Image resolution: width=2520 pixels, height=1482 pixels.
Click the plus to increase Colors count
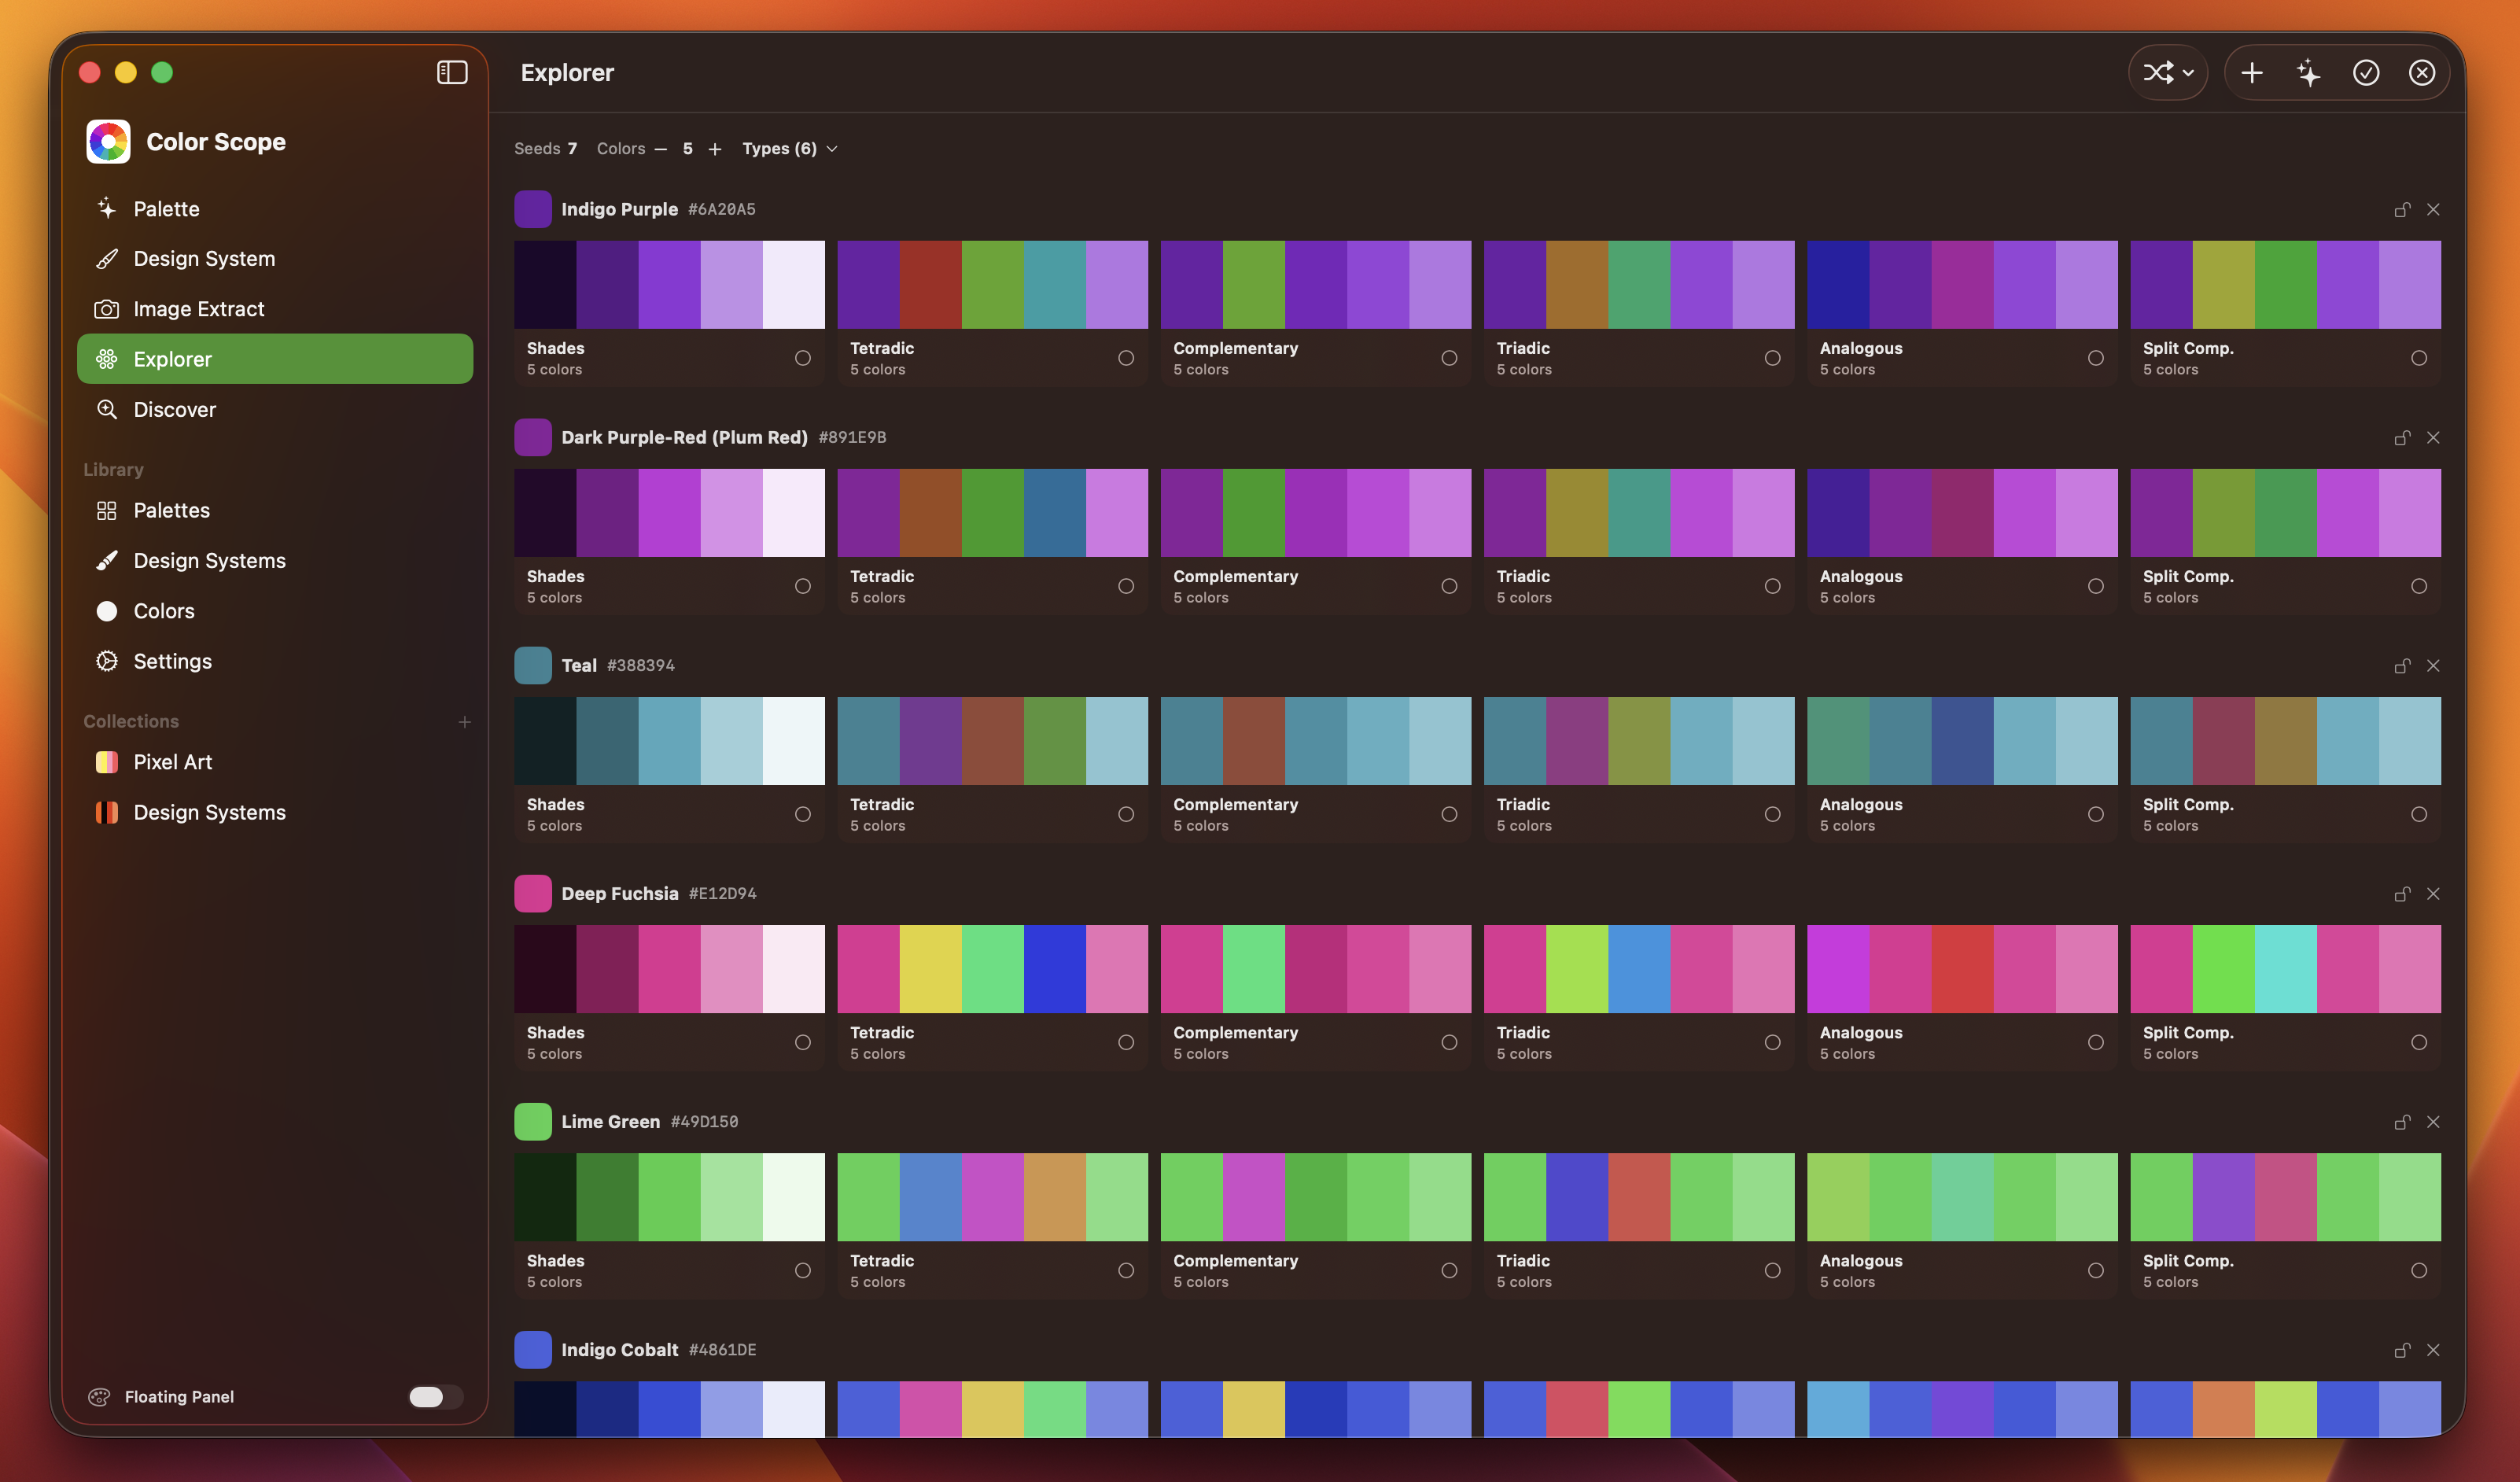point(715,148)
